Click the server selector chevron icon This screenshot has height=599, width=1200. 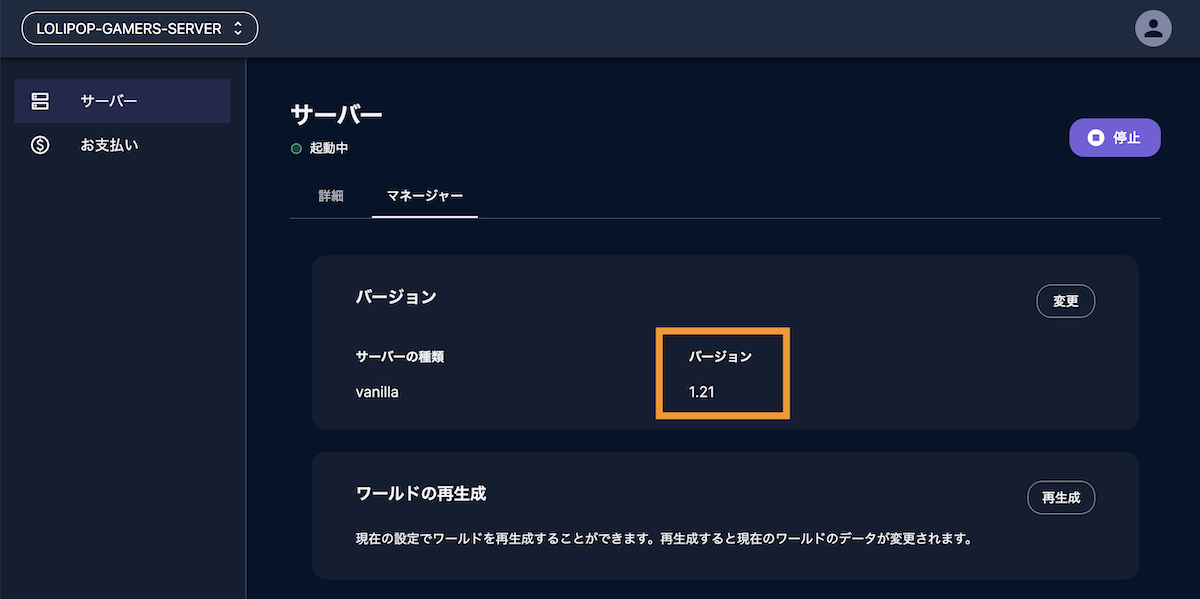pyautogui.click(x=238, y=28)
